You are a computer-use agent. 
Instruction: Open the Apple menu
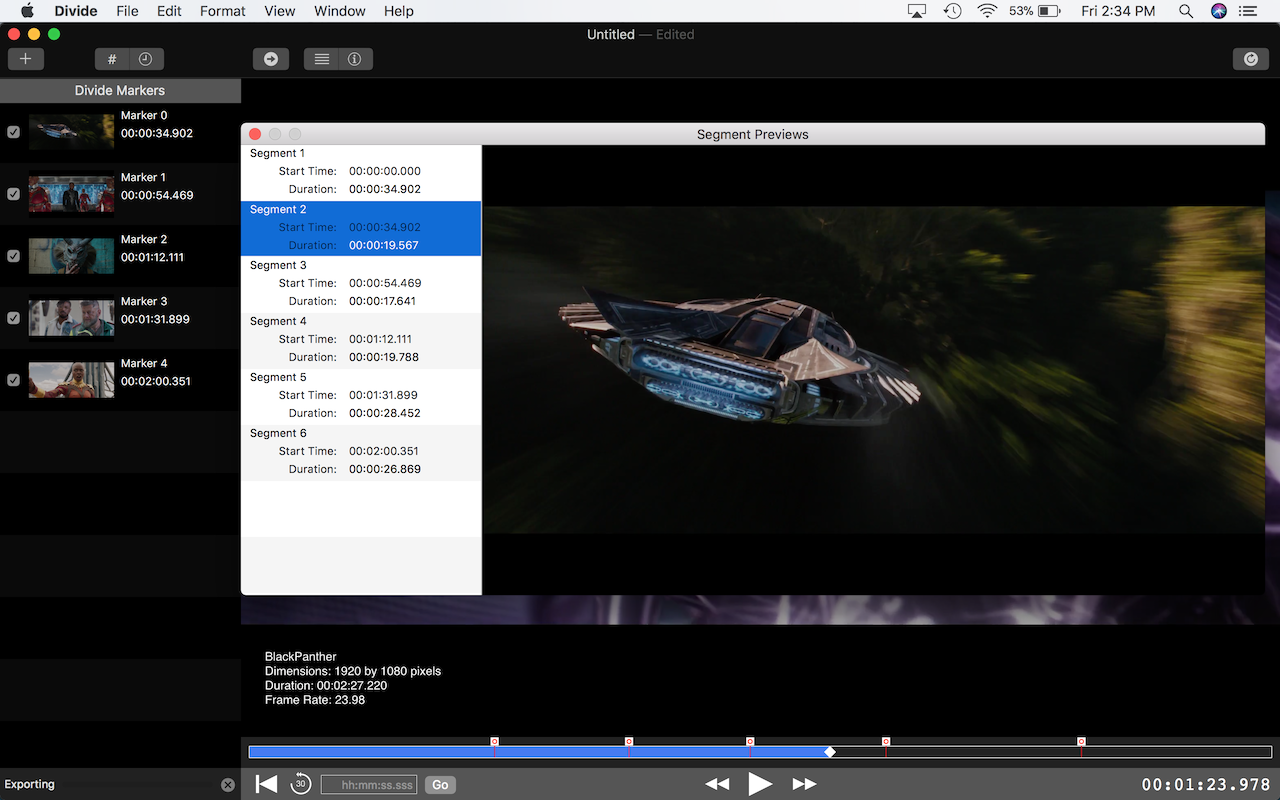click(26, 11)
